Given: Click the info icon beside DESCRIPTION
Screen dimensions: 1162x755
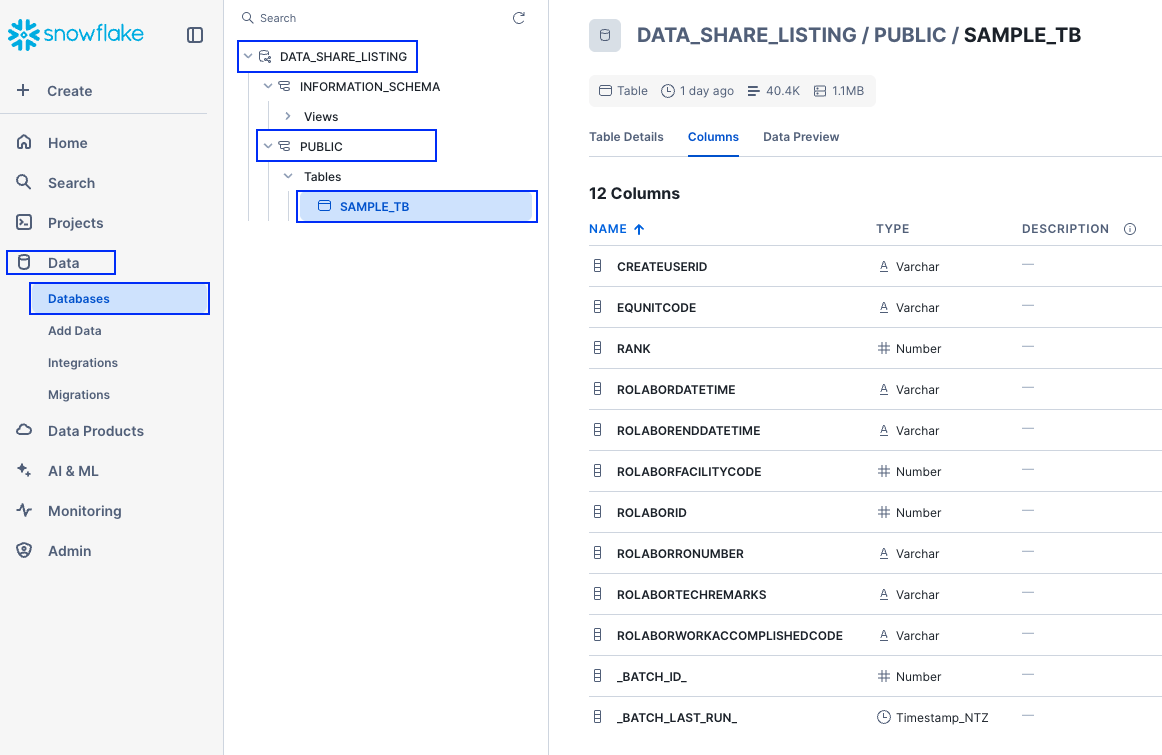Looking at the screenshot, I should [x=1130, y=229].
